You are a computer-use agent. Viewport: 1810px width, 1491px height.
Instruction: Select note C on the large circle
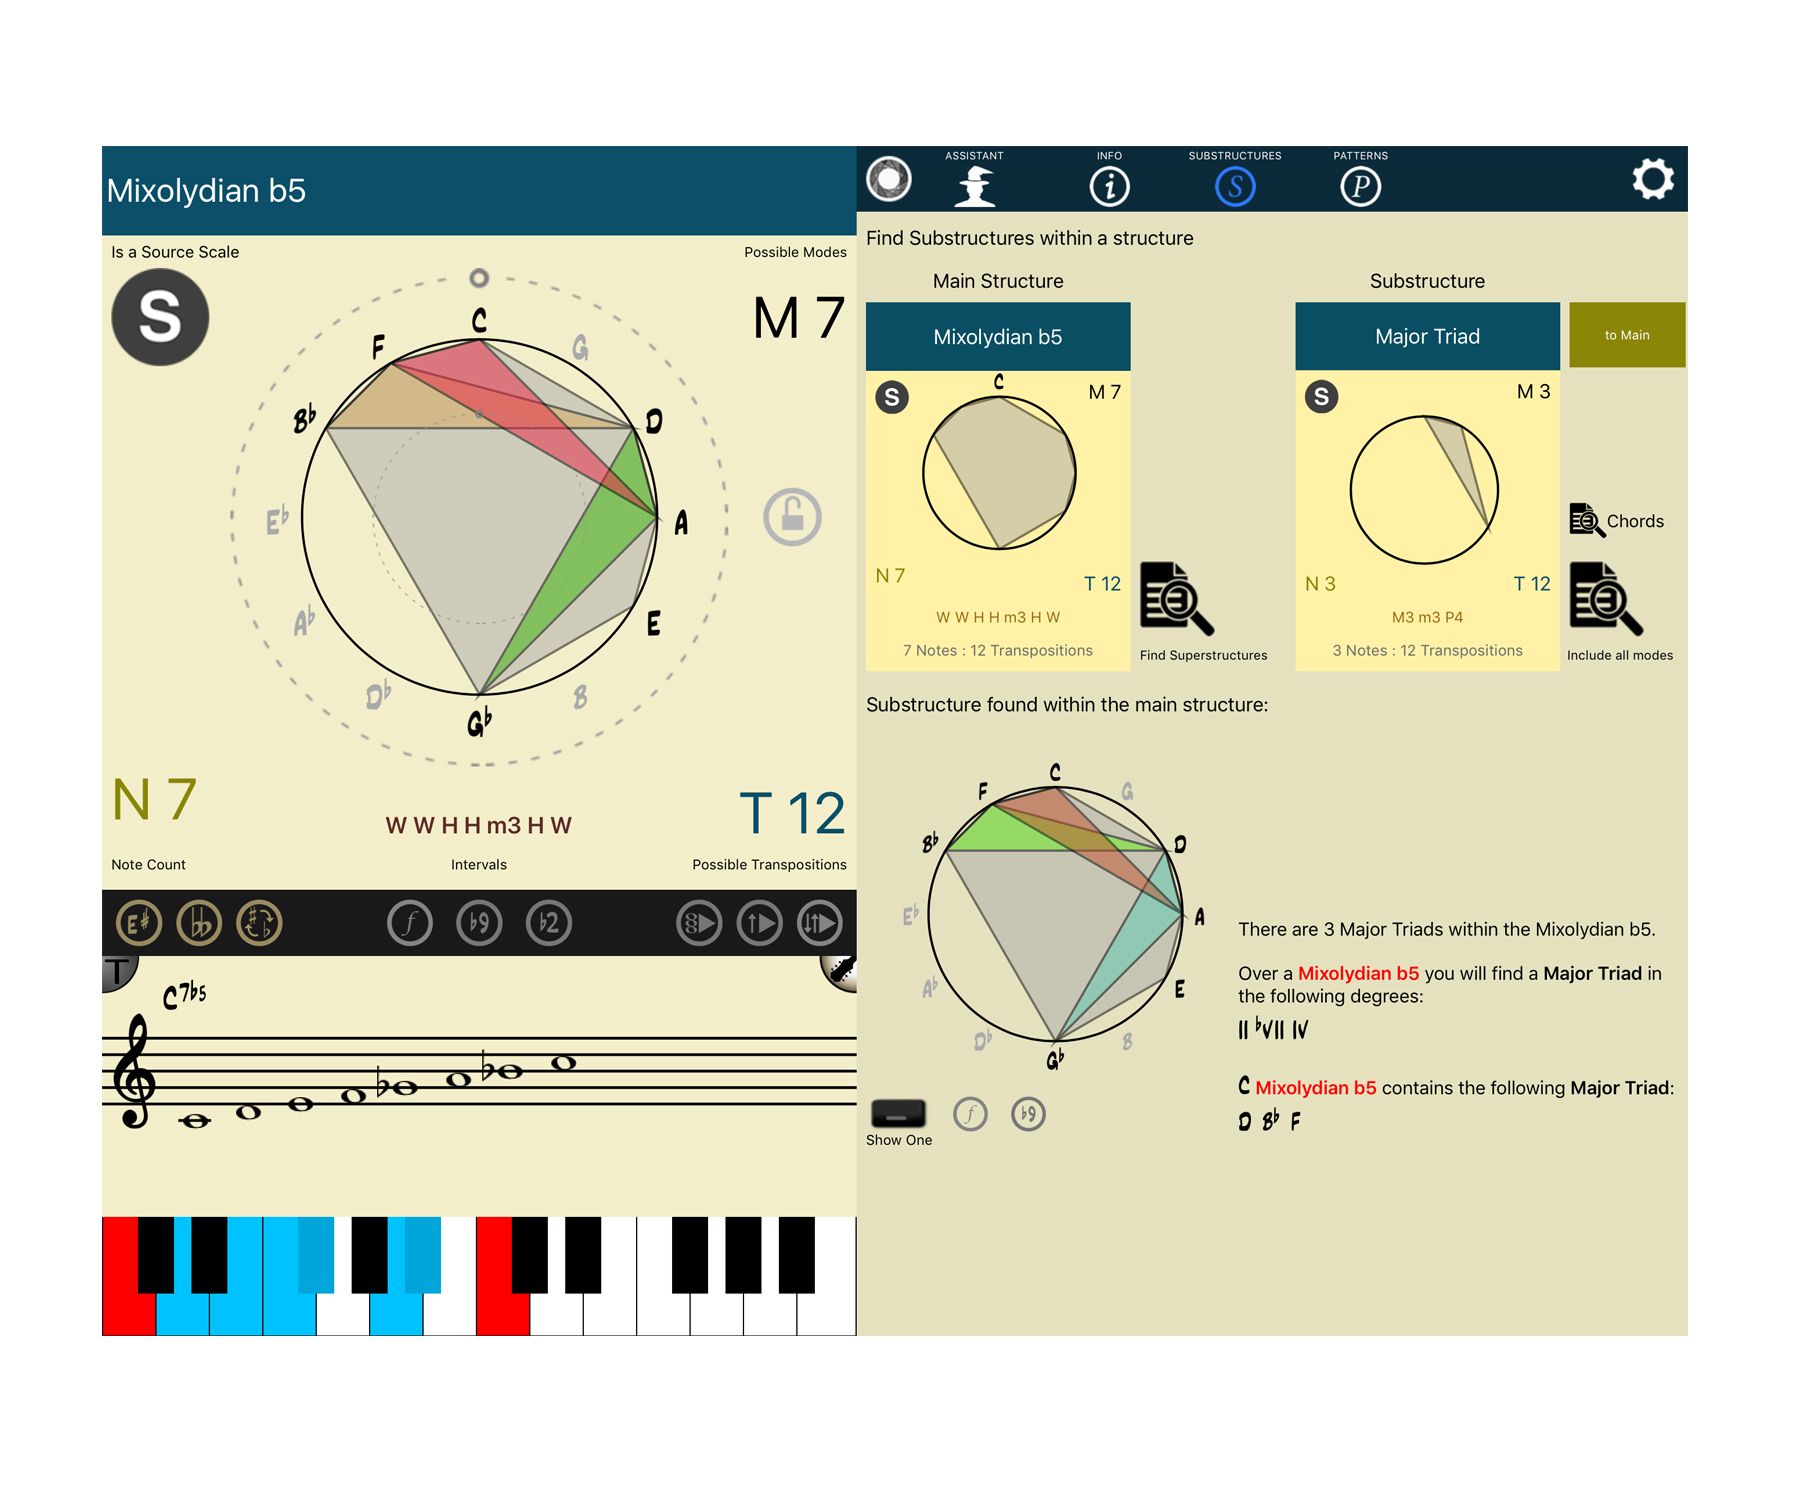pos(479,320)
